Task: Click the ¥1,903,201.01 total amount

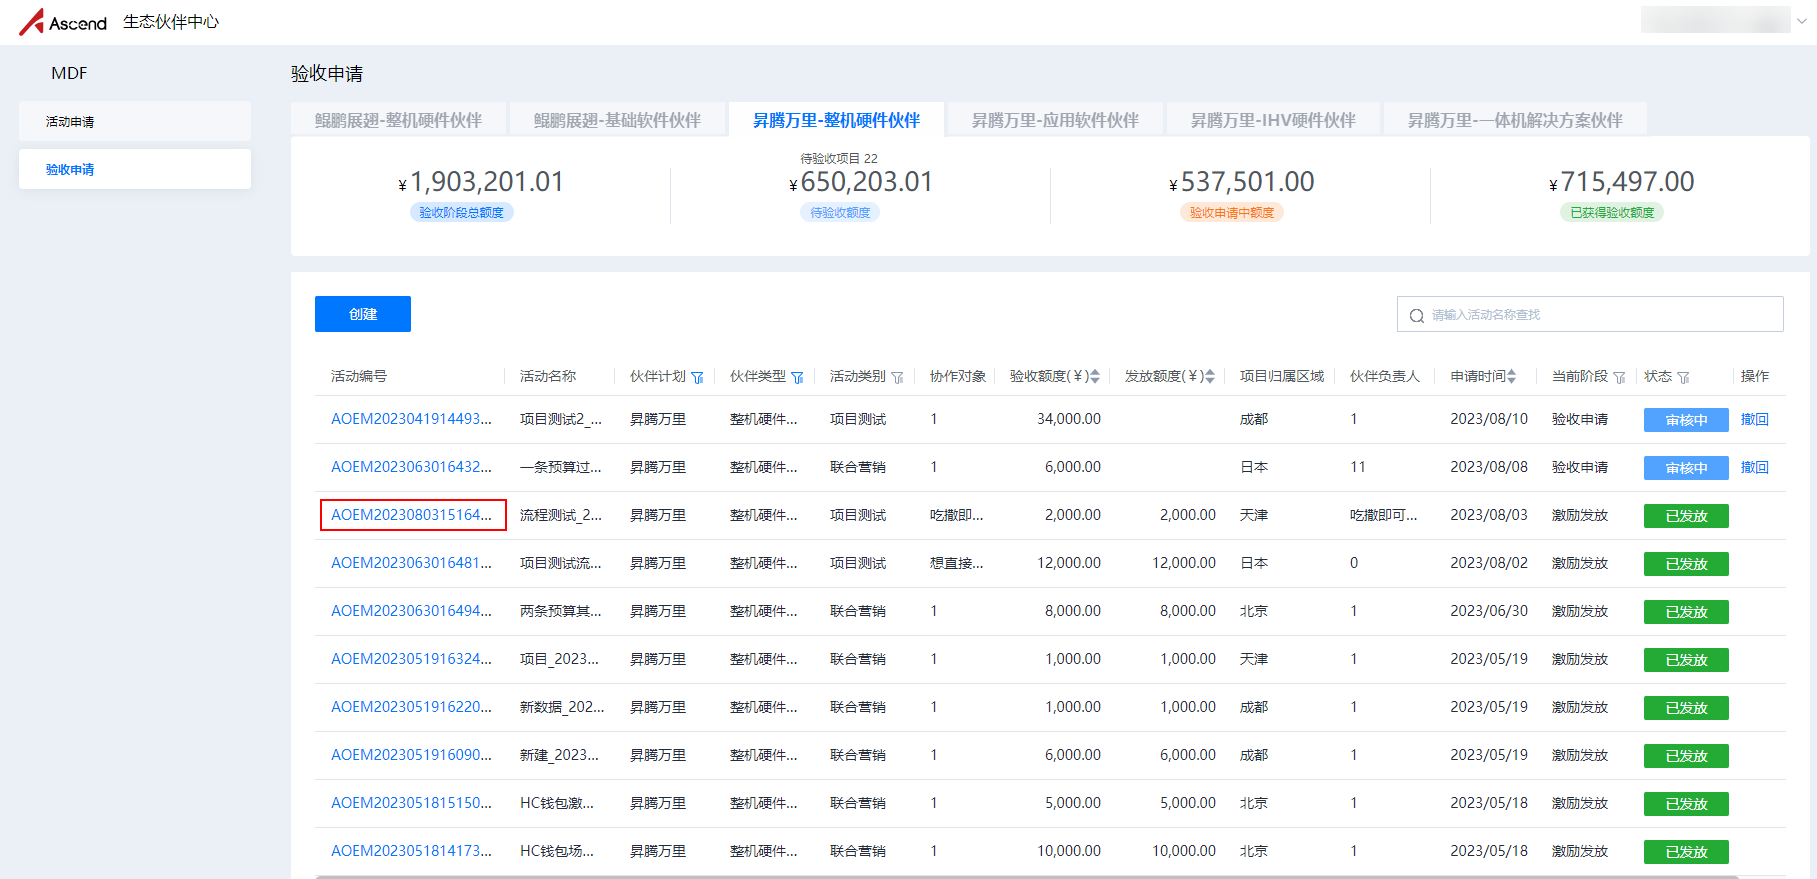Action: [x=481, y=182]
